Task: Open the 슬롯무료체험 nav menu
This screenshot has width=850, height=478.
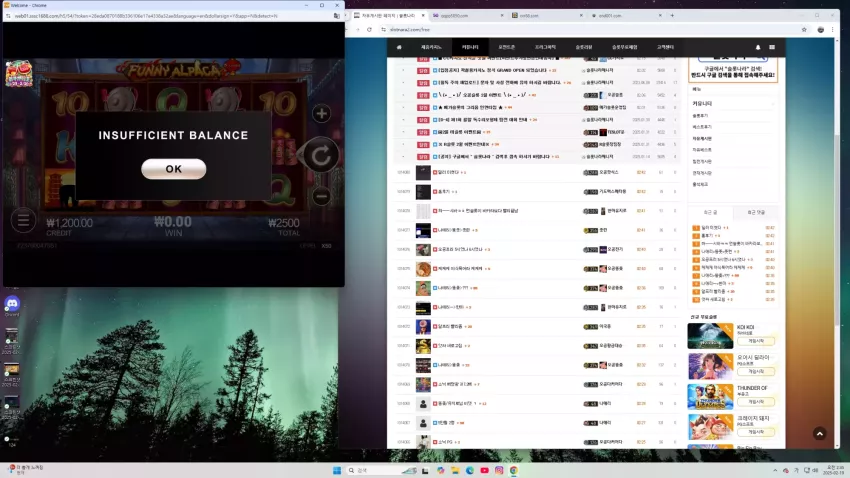Action: pos(624,47)
